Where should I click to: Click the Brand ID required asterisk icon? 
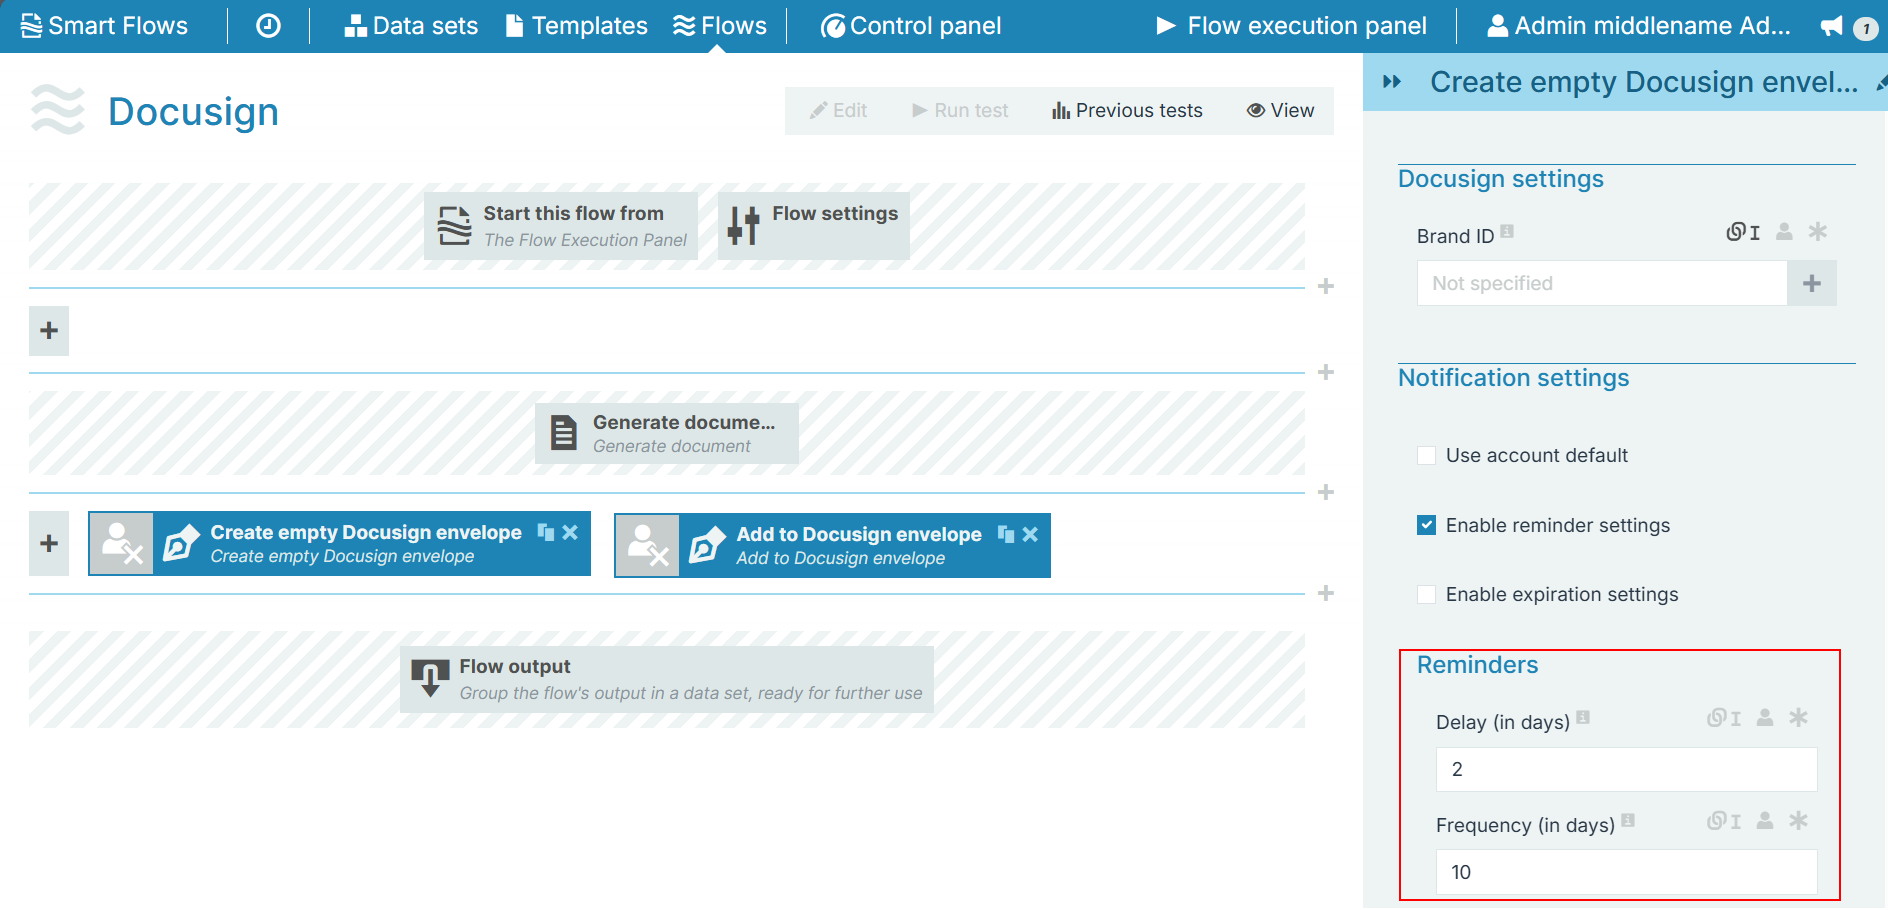coord(1817,232)
